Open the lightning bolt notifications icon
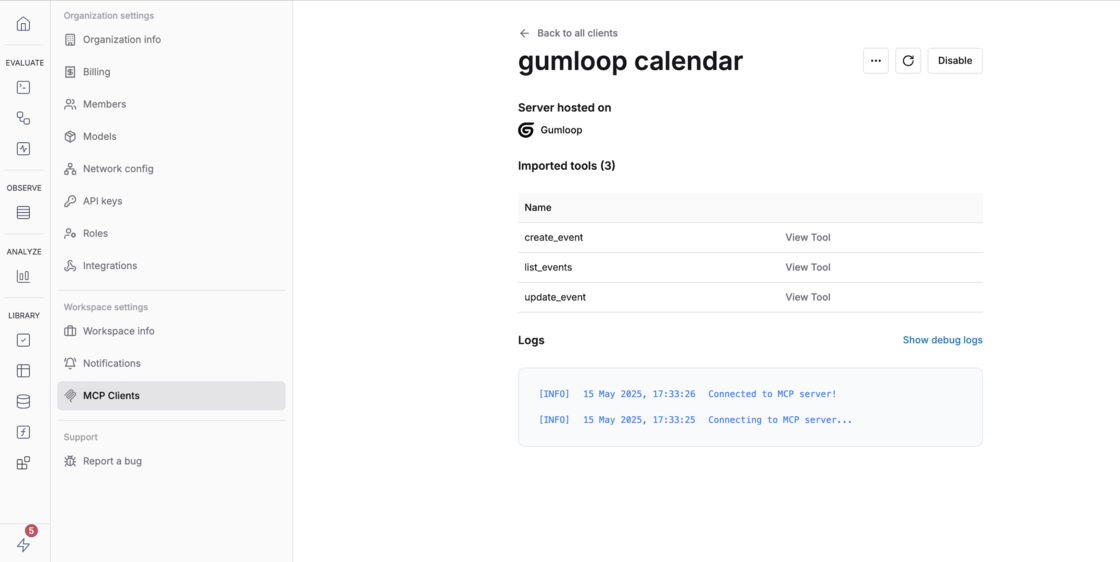Image resolution: width=1120 pixels, height=562 pixels. tap(24, 545)
